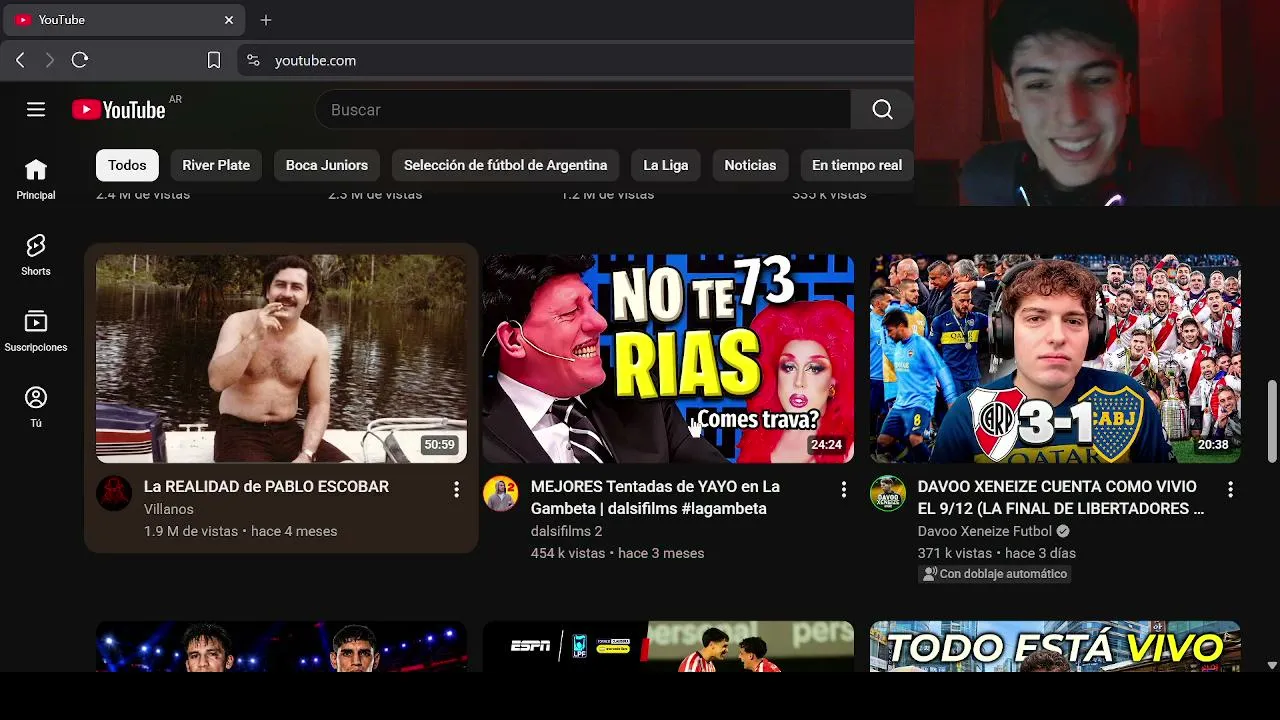Image resolution: width=1280 pixels, height=720 pixels.
Task: Open the hamburger guide menu
Action: (x=36, y=110)
